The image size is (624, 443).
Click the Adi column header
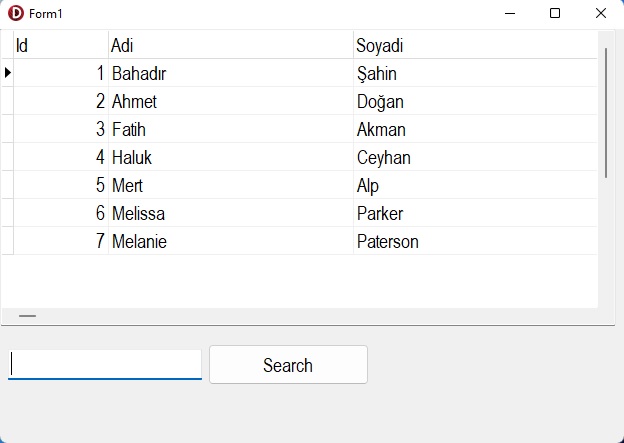(x=230, y=46)
